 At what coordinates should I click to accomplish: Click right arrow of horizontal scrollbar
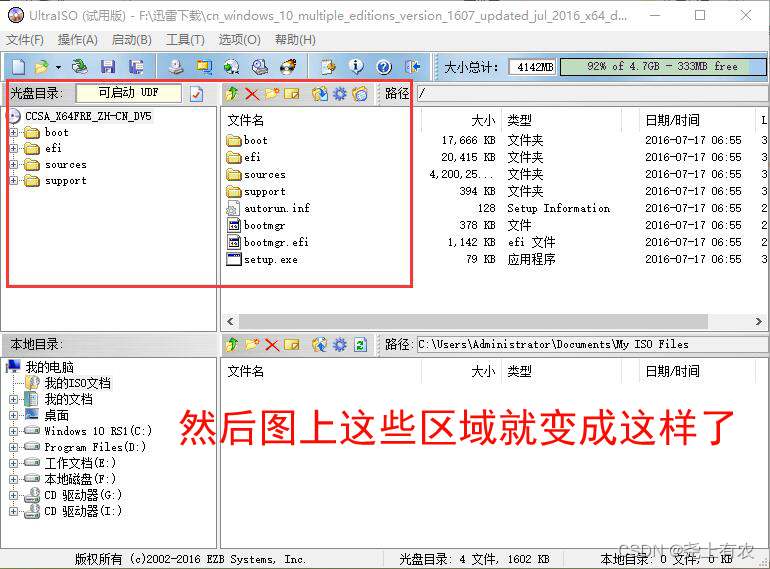coord(759,322)
